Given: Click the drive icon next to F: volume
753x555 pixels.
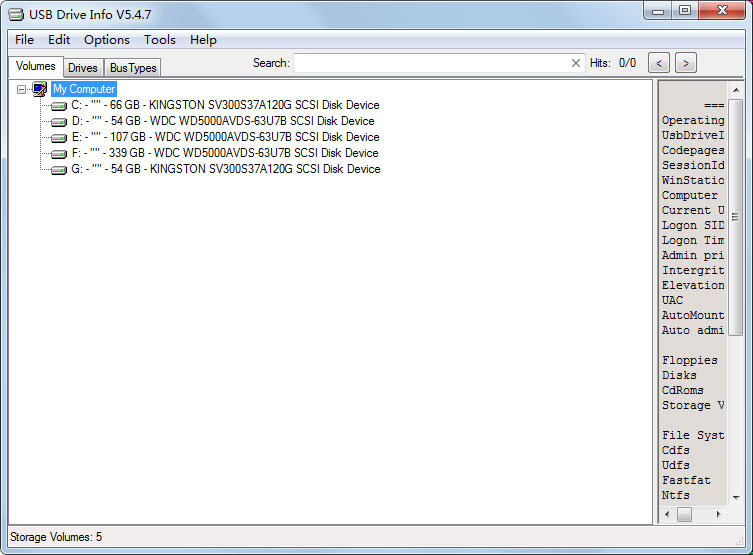Looking at the screenshot, I should [59, 154].
